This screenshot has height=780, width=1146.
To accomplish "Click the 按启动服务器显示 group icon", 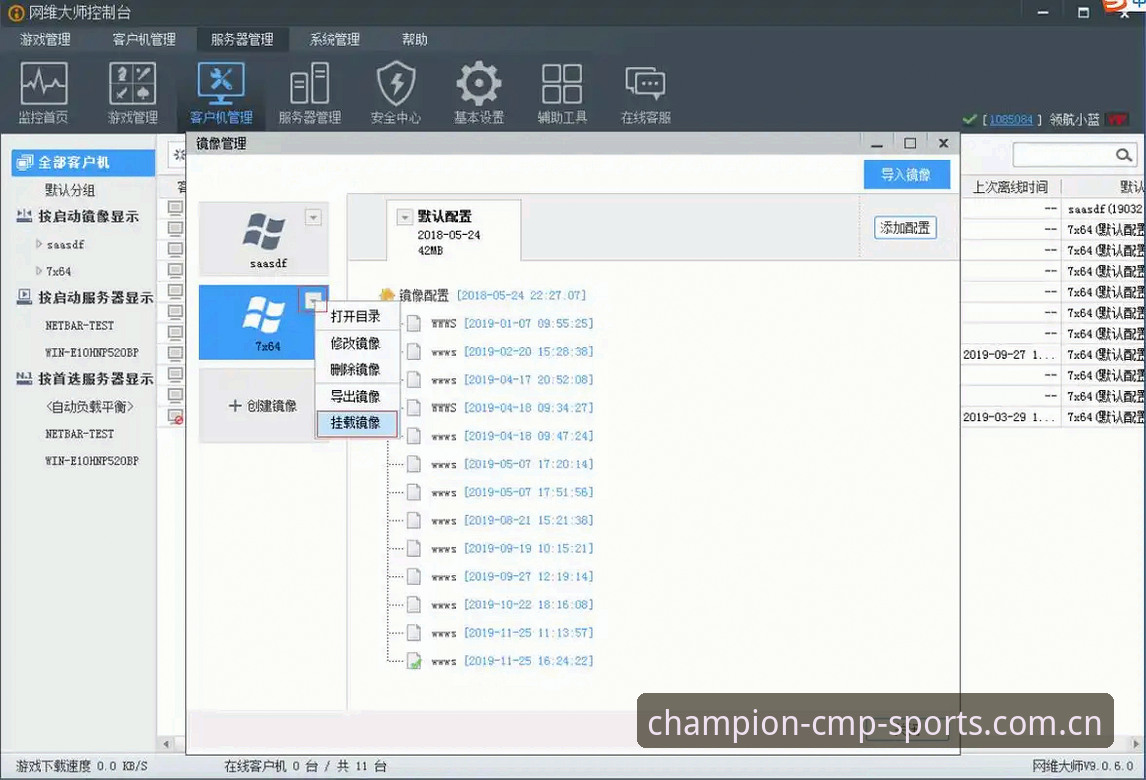I will 24,297.
